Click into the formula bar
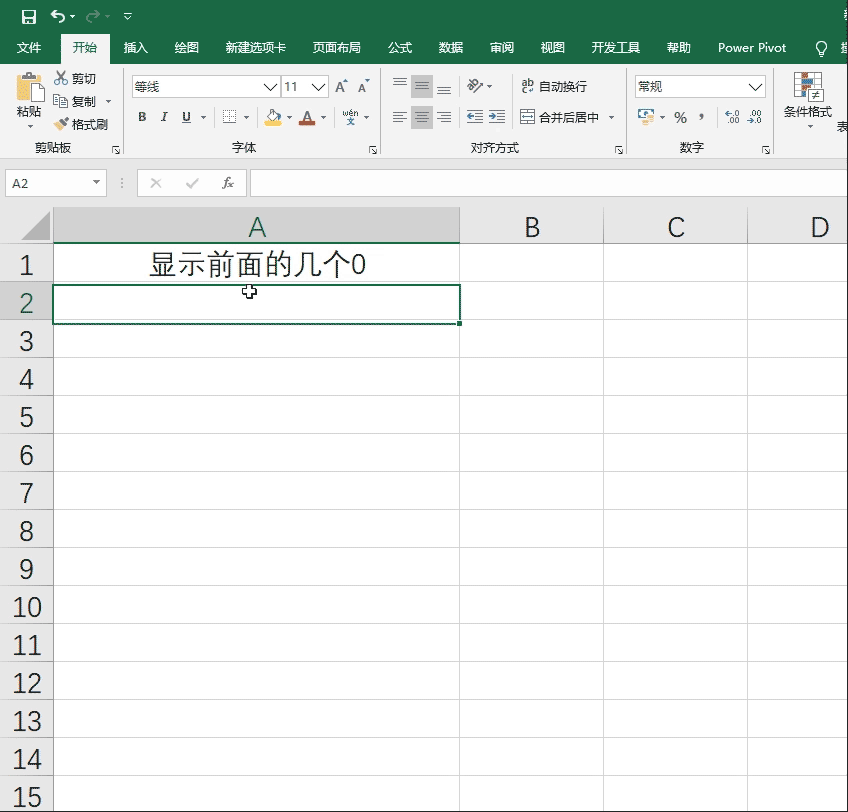This screenshot has width=848, height=812. pyautogui.click(x=548, y=183)
